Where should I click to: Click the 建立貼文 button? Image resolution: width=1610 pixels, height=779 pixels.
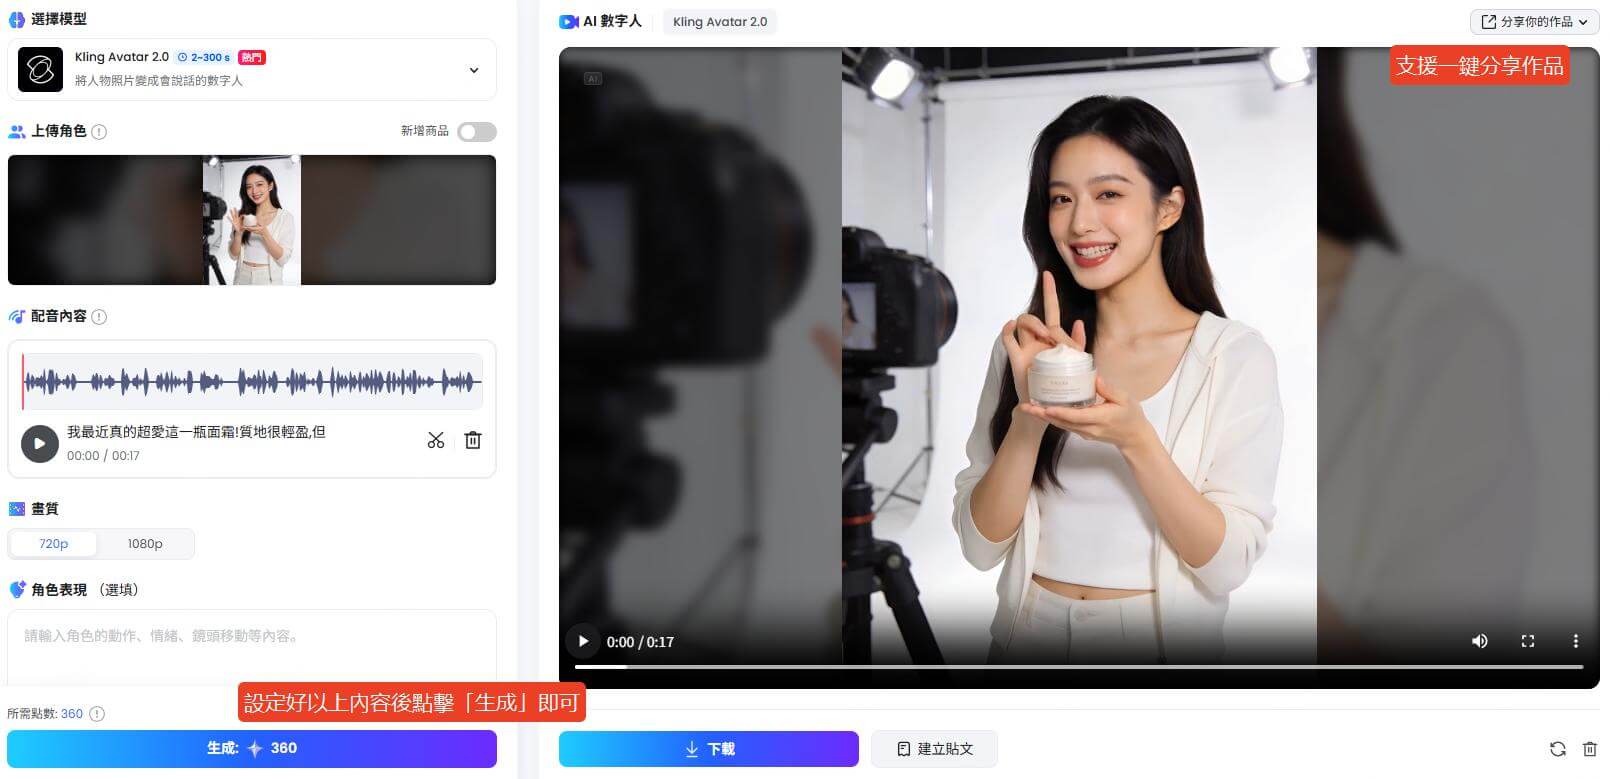[x=934, y=748]
